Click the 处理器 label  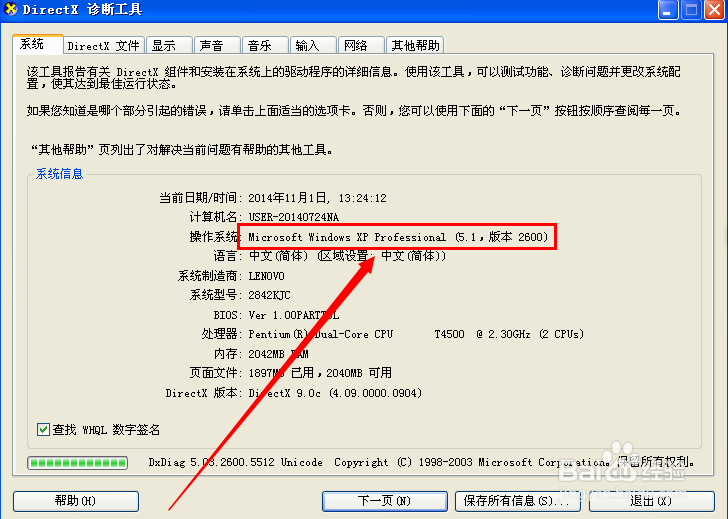click(x=221, y=334)
